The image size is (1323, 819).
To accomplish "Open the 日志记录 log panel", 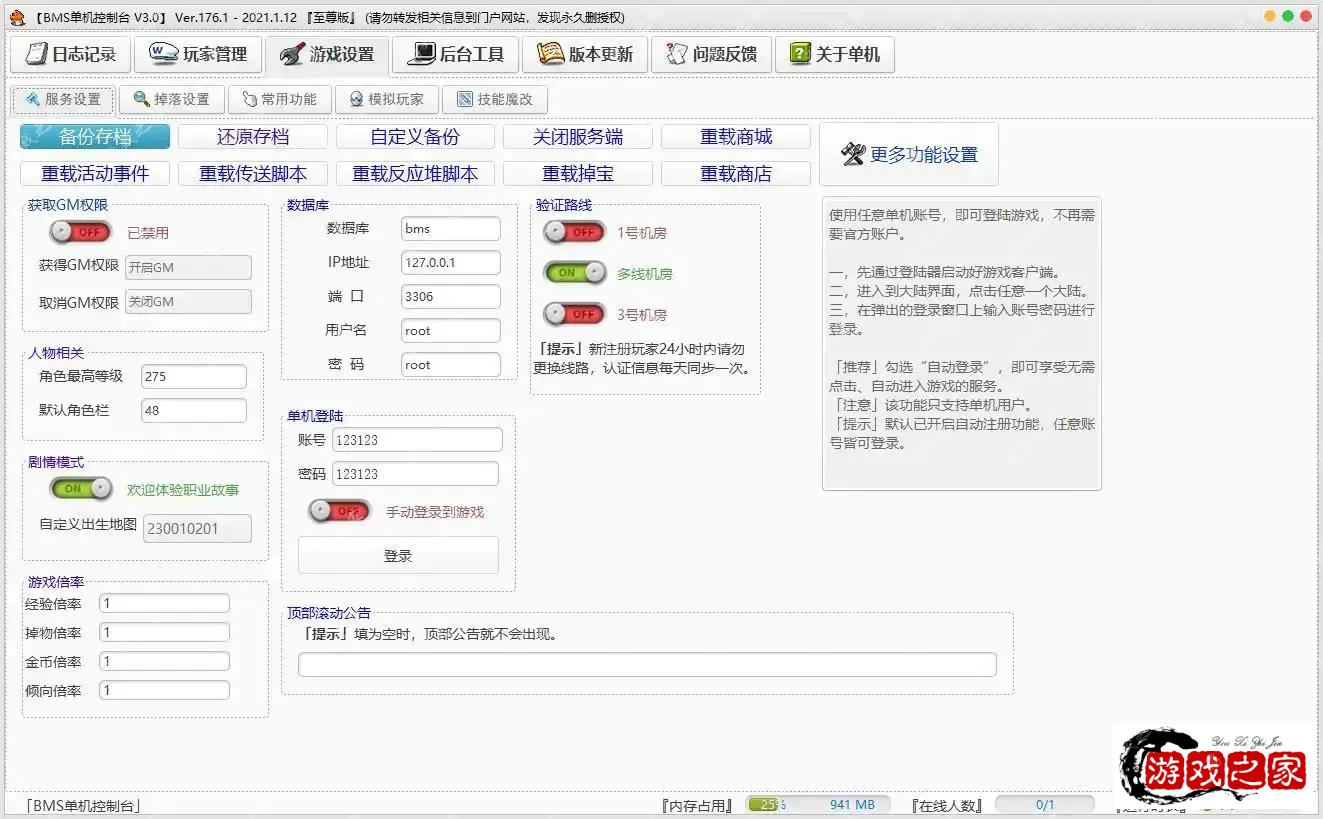I will coord(69,55).
